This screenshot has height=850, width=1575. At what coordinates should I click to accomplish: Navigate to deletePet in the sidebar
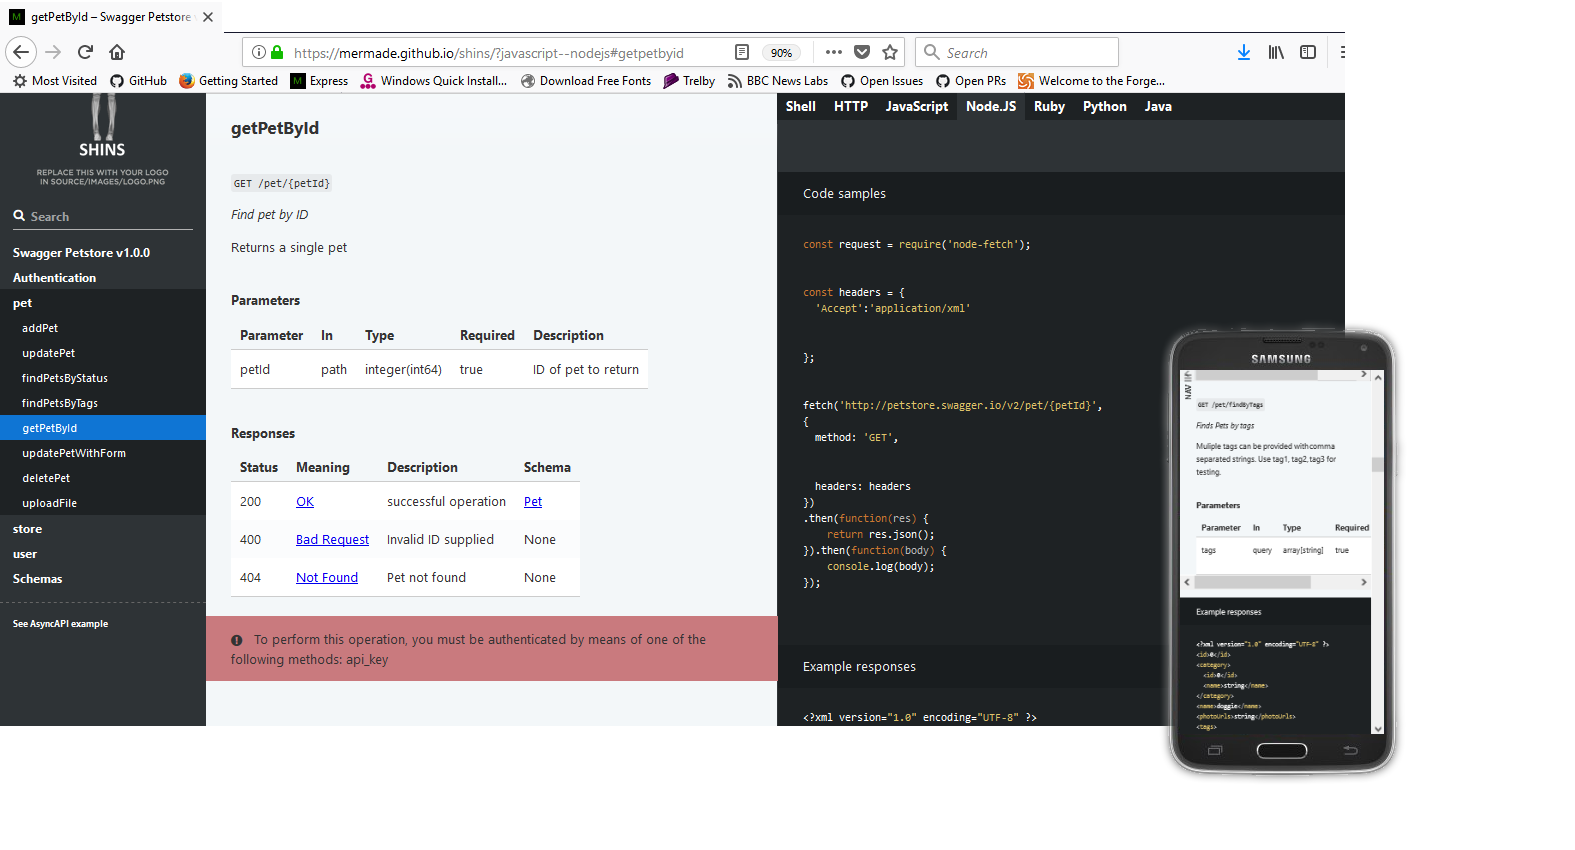click(x=103, y=478)
